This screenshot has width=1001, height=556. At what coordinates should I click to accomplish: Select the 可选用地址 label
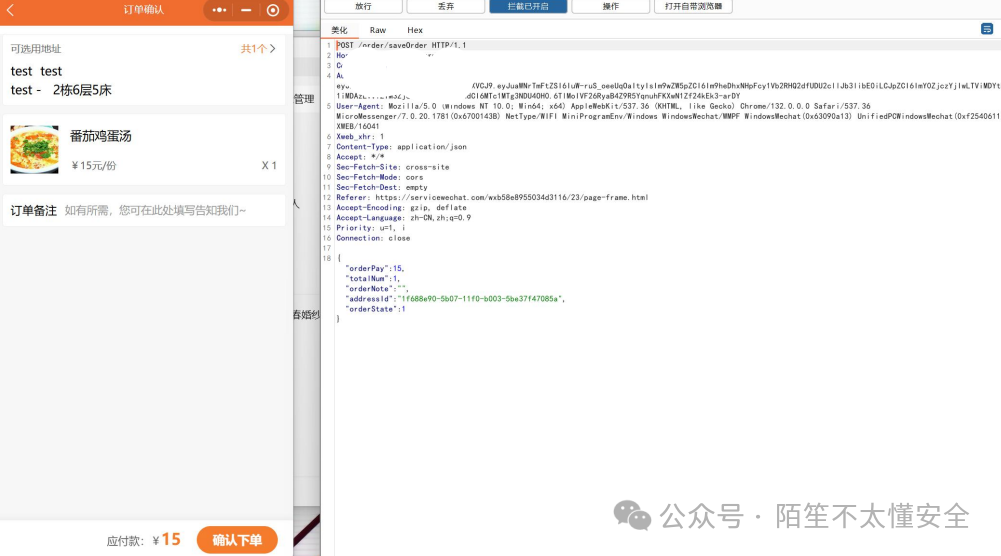pos(36,49)
